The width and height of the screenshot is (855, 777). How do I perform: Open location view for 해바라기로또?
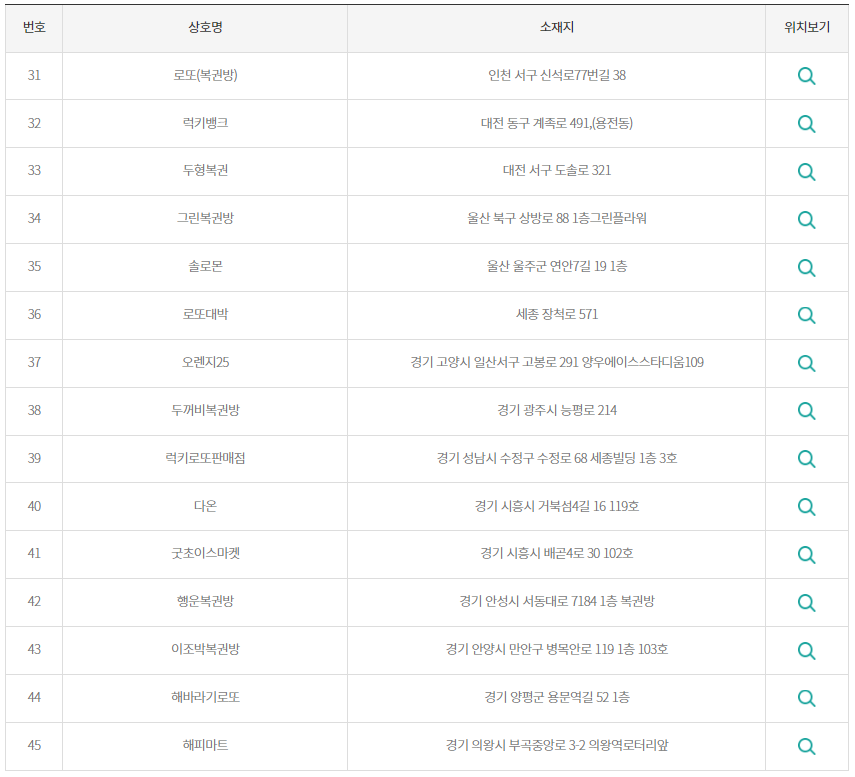(806, 698)
